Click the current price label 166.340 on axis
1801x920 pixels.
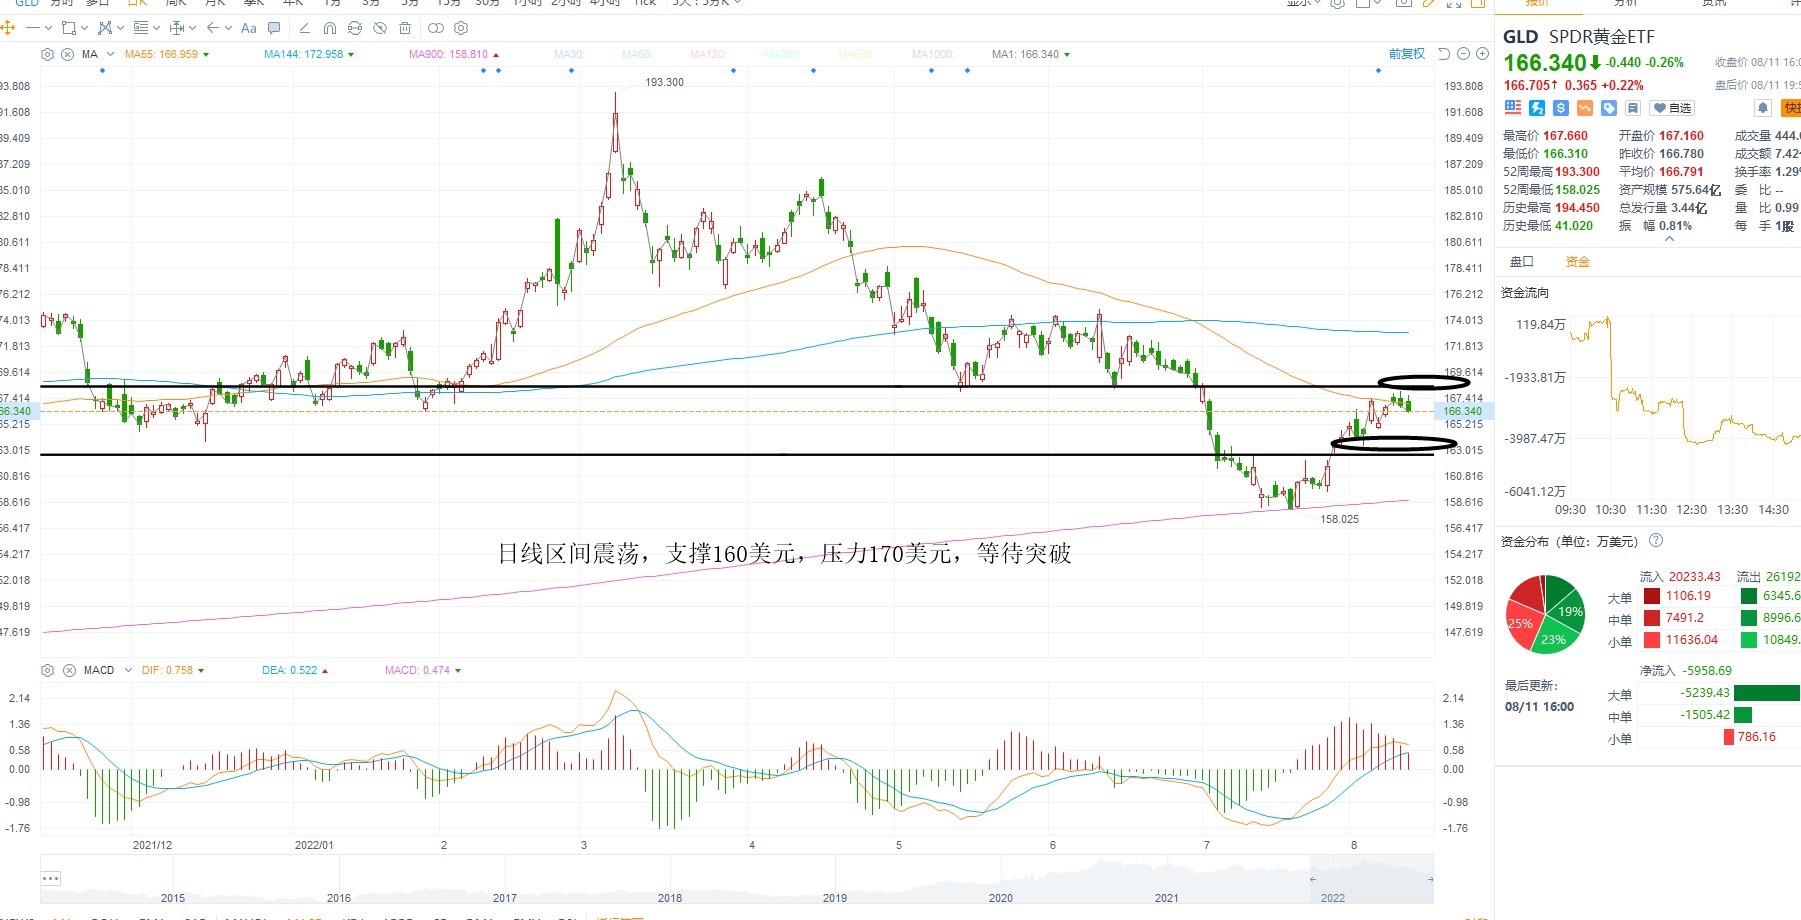coord(1462,411)
